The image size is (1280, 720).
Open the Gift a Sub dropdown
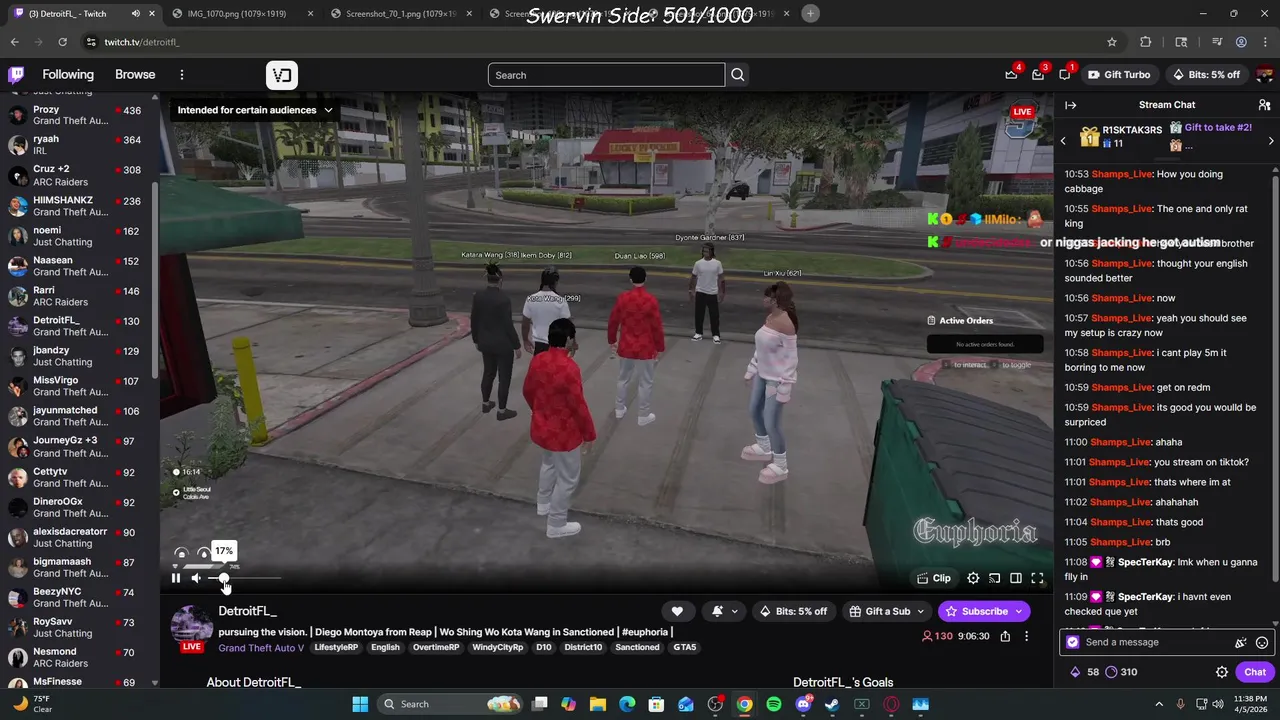point(887,611)
